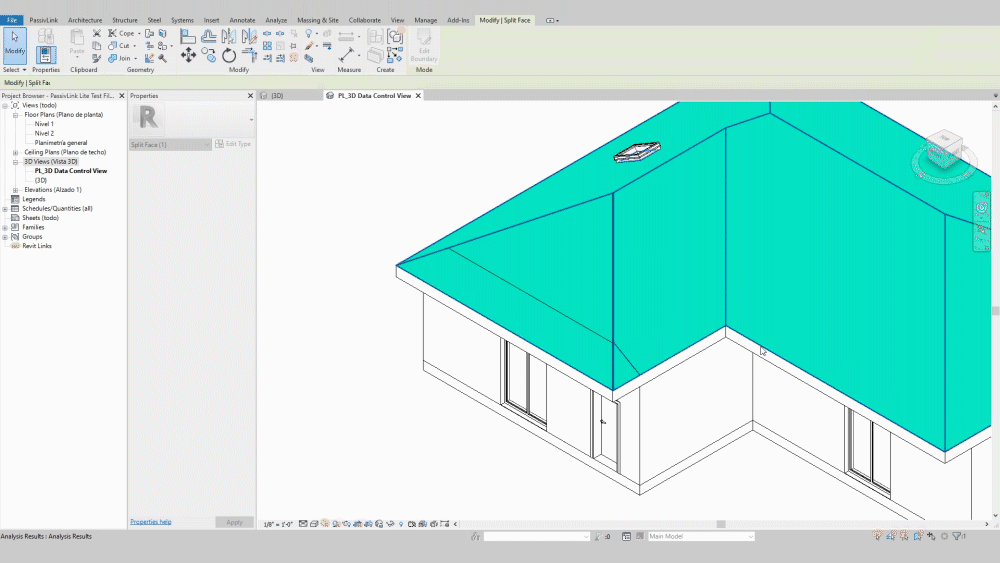
Task: Toggle the Properties palette ribbon button
Action: 46,55
